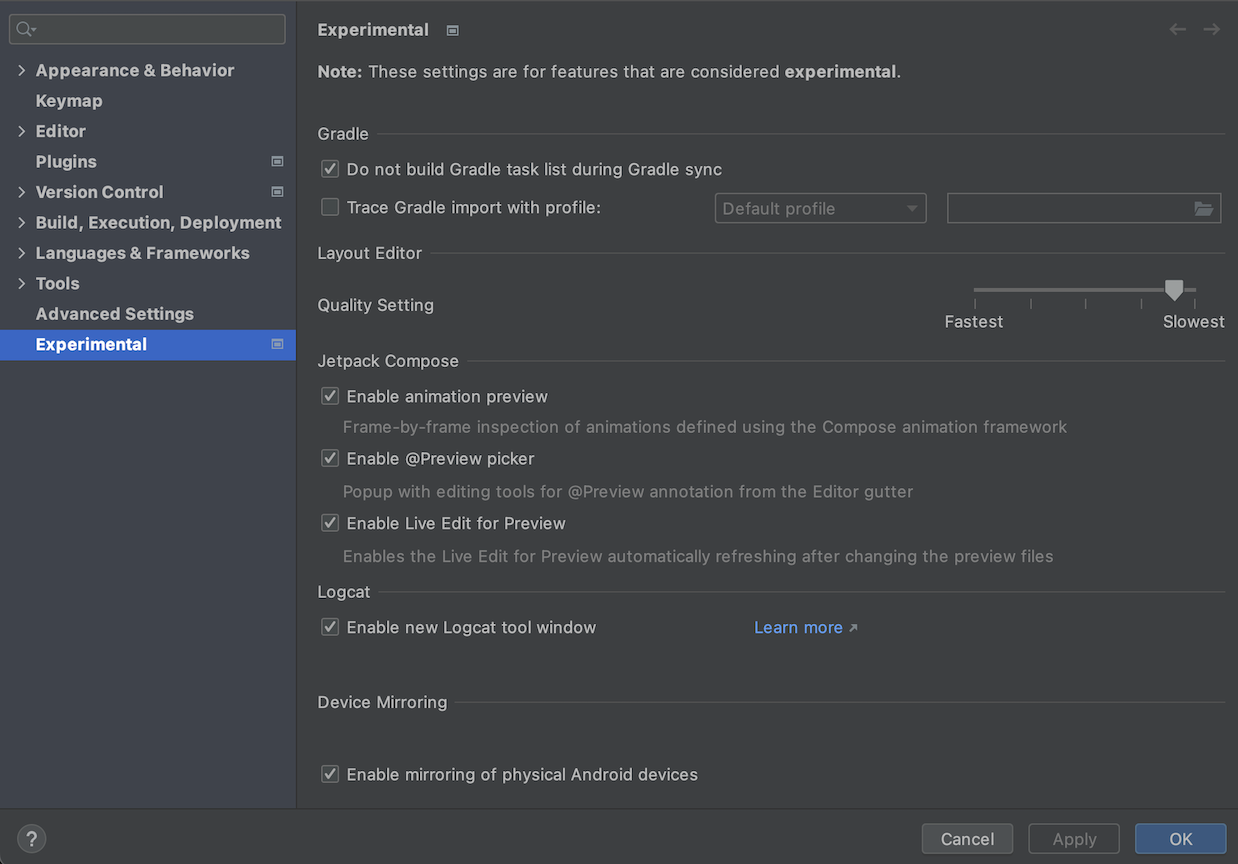Click the project-level icon in the selected Experimental row

click(x=277, y=344)
